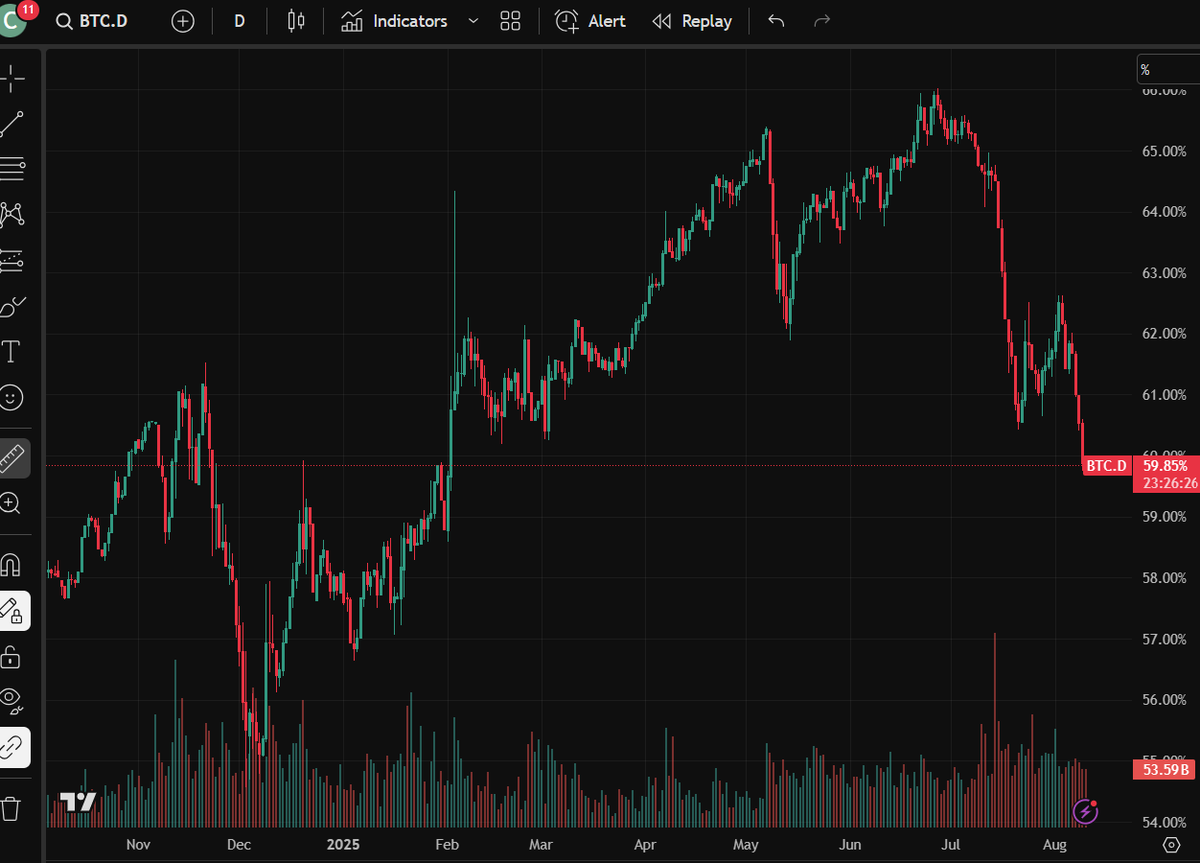Open the Fibonacci retracement tools
This screenshot has height=863, width=1200.
[x=12, y=169]
